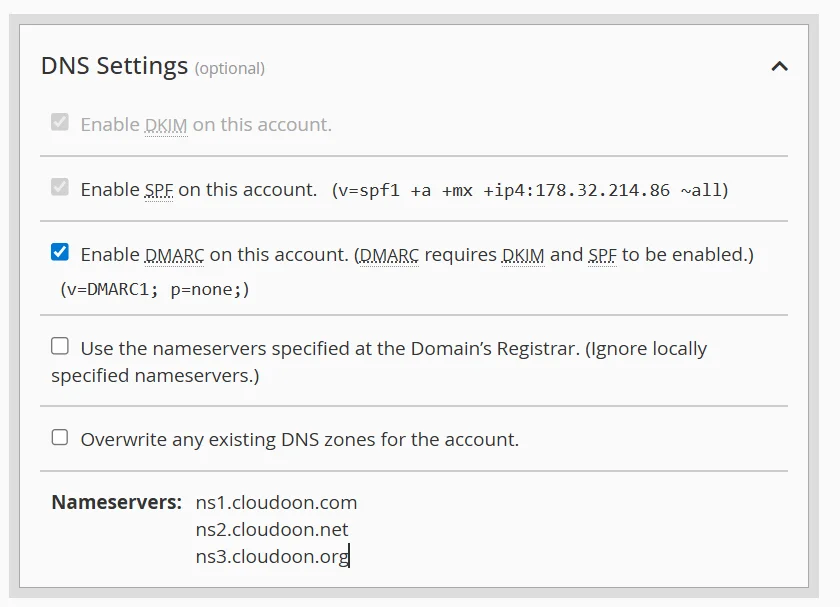Viewport: 840px width, 607px height.
Task: Click the ns3.cloudoon.org nameserver field
Action: [272, 556]
